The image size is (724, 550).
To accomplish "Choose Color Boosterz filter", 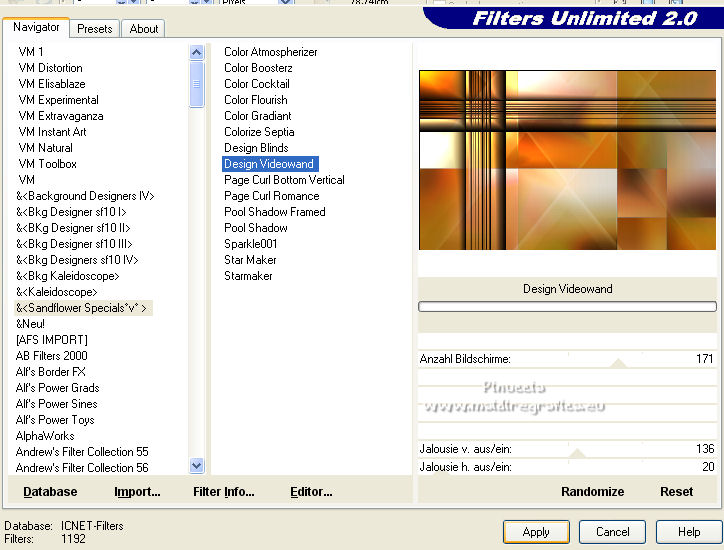I will 258,68.
